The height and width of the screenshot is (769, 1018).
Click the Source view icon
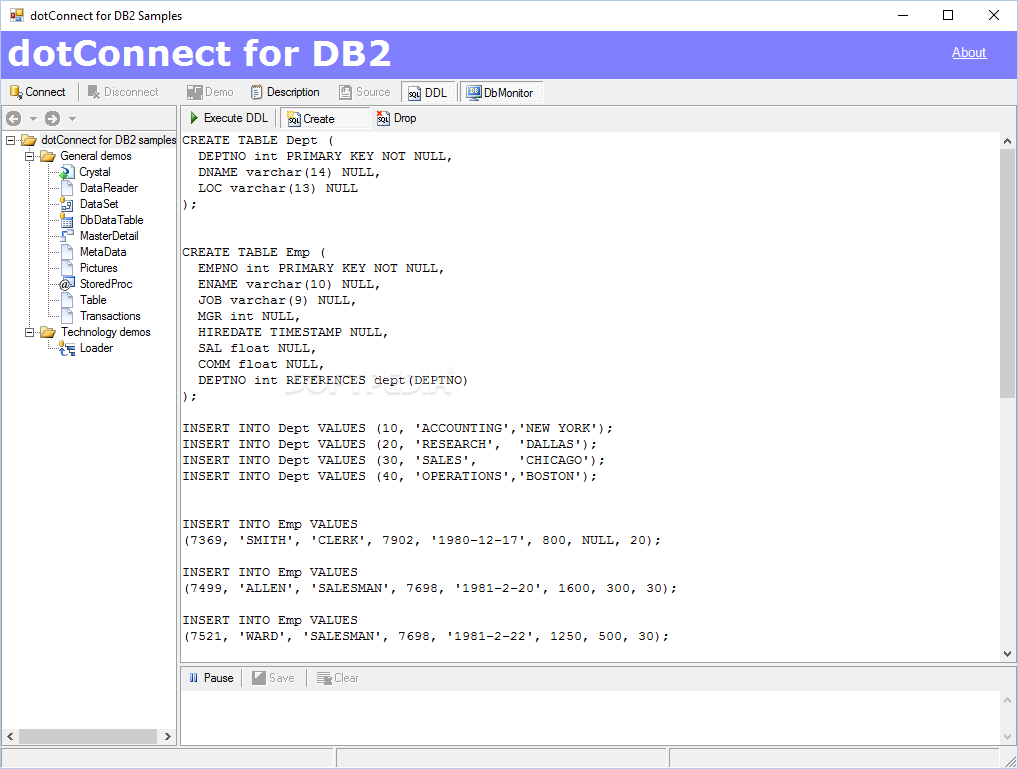[346, 92]
